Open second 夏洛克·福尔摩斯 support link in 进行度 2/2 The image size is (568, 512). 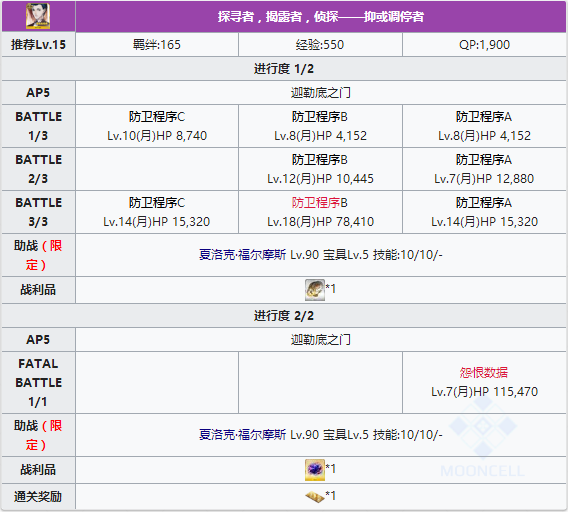242,434
